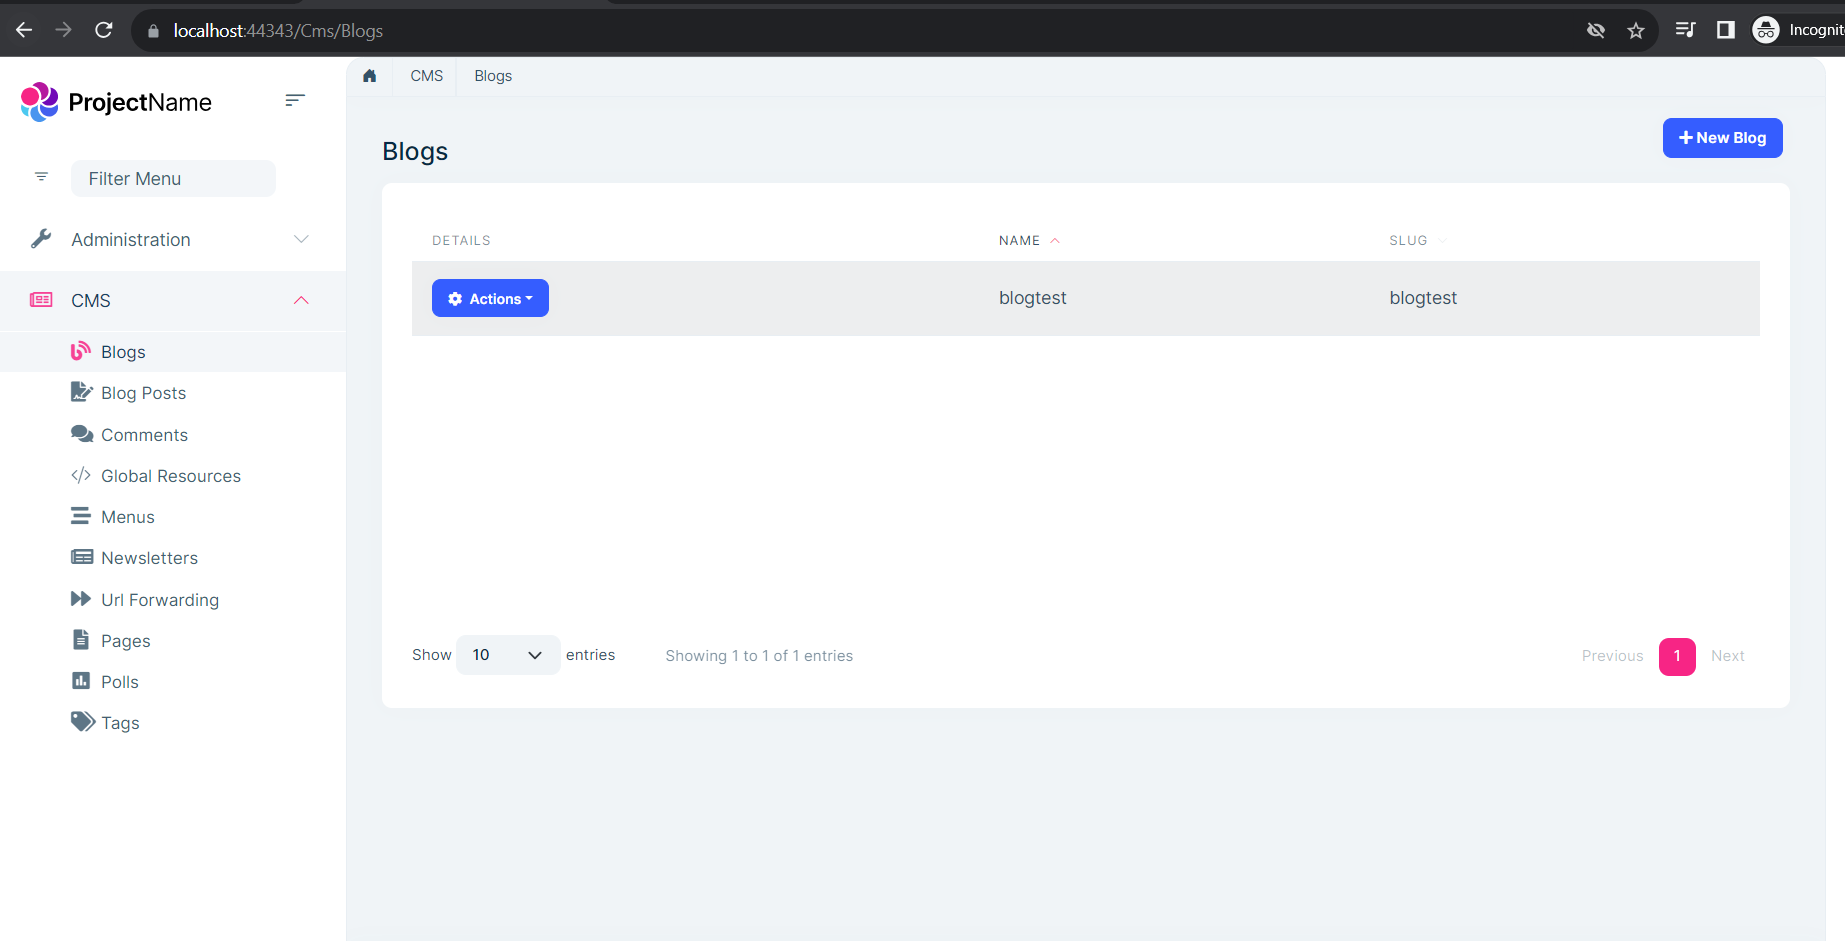Click the Blog Posts pencil icon
Image resolution: width=1845 pixels, height=941 pixels.
[x=81, y=392]
